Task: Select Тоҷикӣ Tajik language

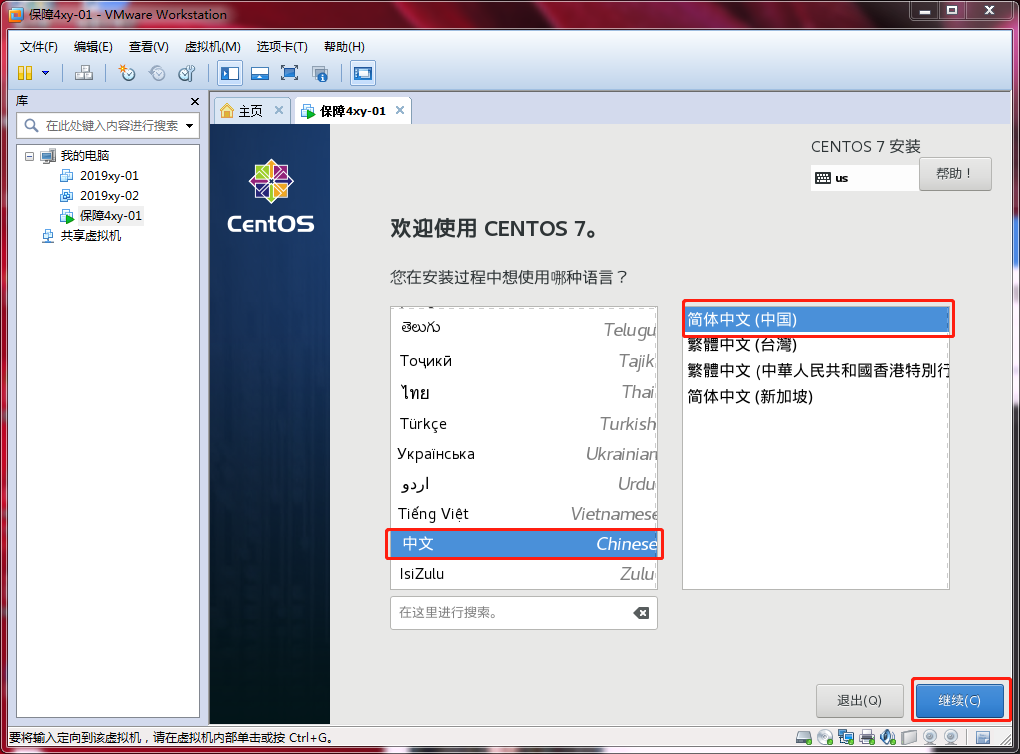Action: pos(524,360)
